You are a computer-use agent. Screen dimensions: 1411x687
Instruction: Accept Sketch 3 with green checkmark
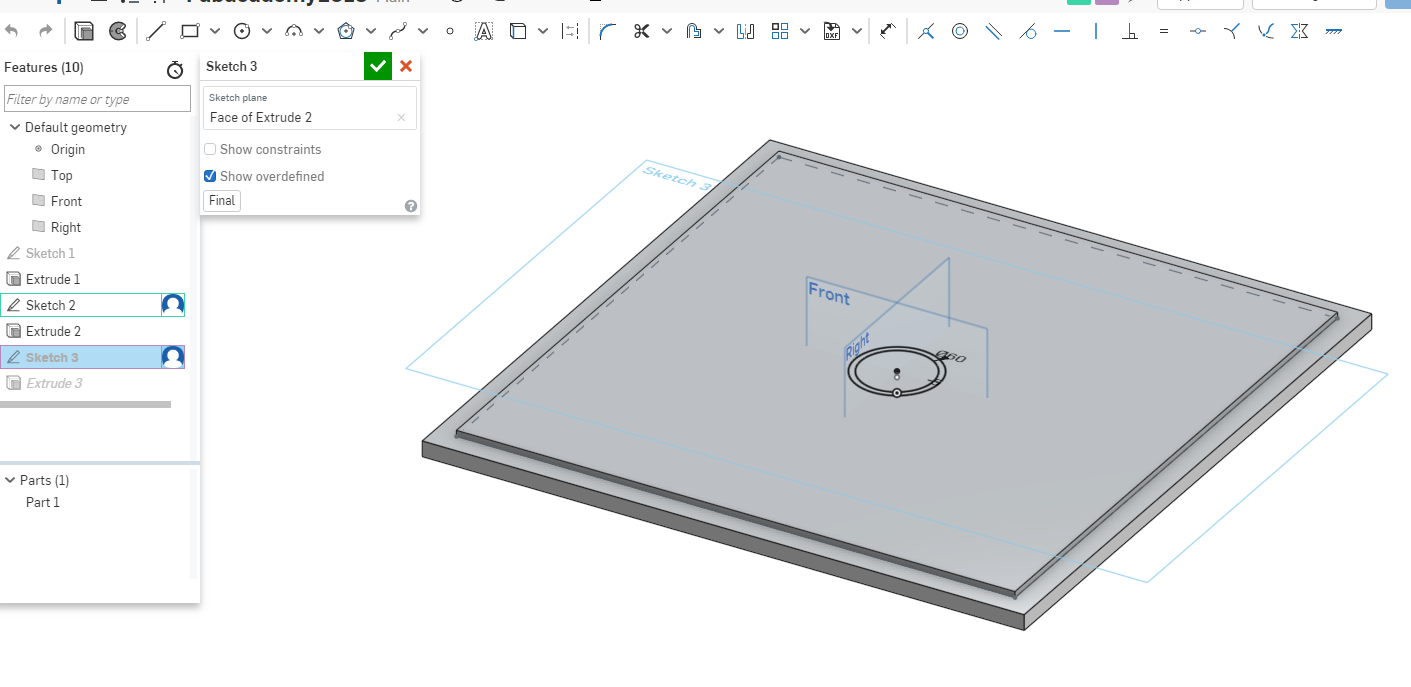pos(378,66)
